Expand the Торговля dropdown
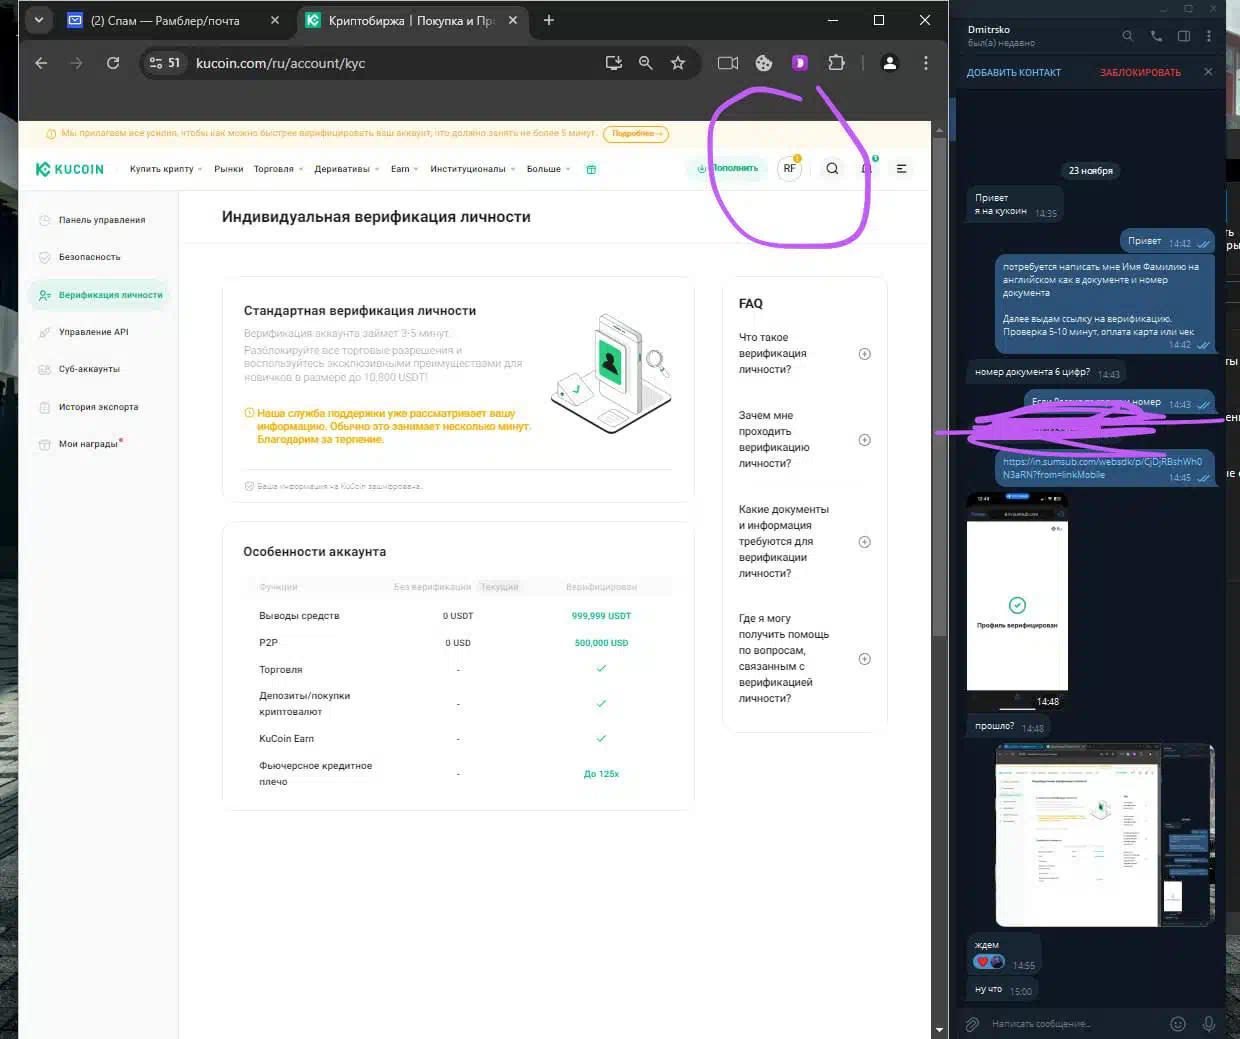1240x1039 pixels. (x=278, y=169)
